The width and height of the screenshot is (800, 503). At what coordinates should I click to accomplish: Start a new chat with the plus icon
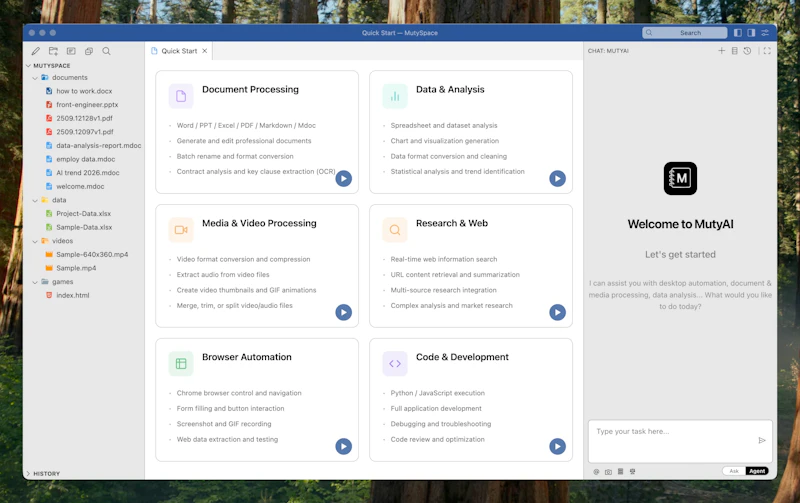[x=721, y=51]
